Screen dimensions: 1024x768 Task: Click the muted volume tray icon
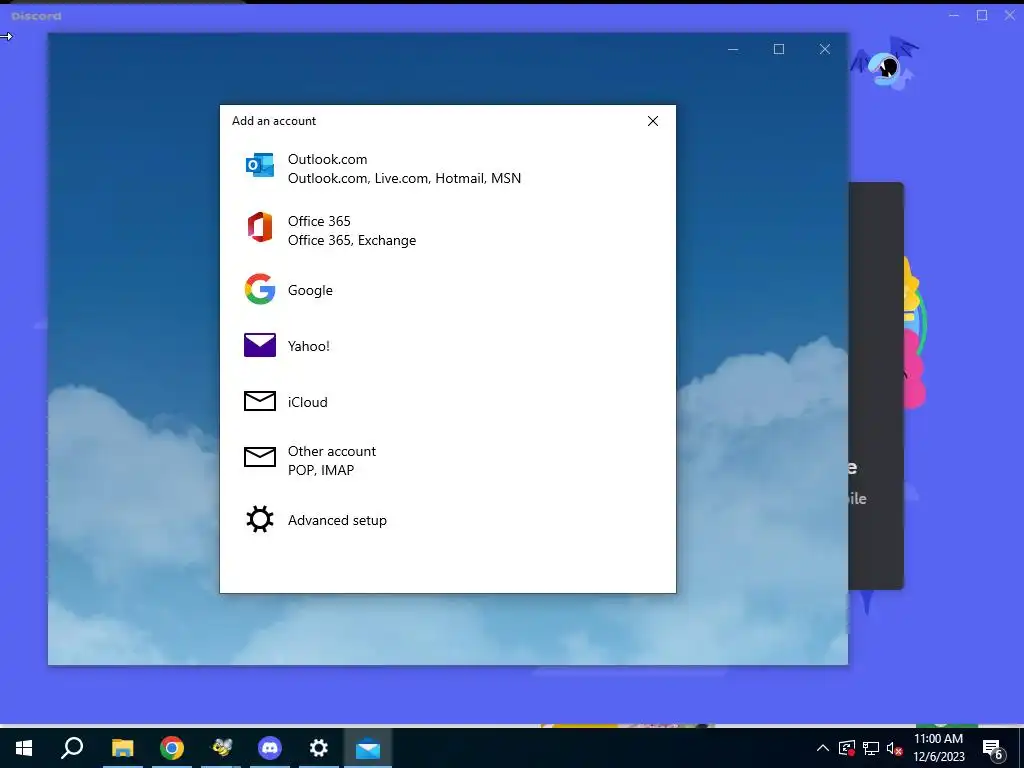[895, 748]
